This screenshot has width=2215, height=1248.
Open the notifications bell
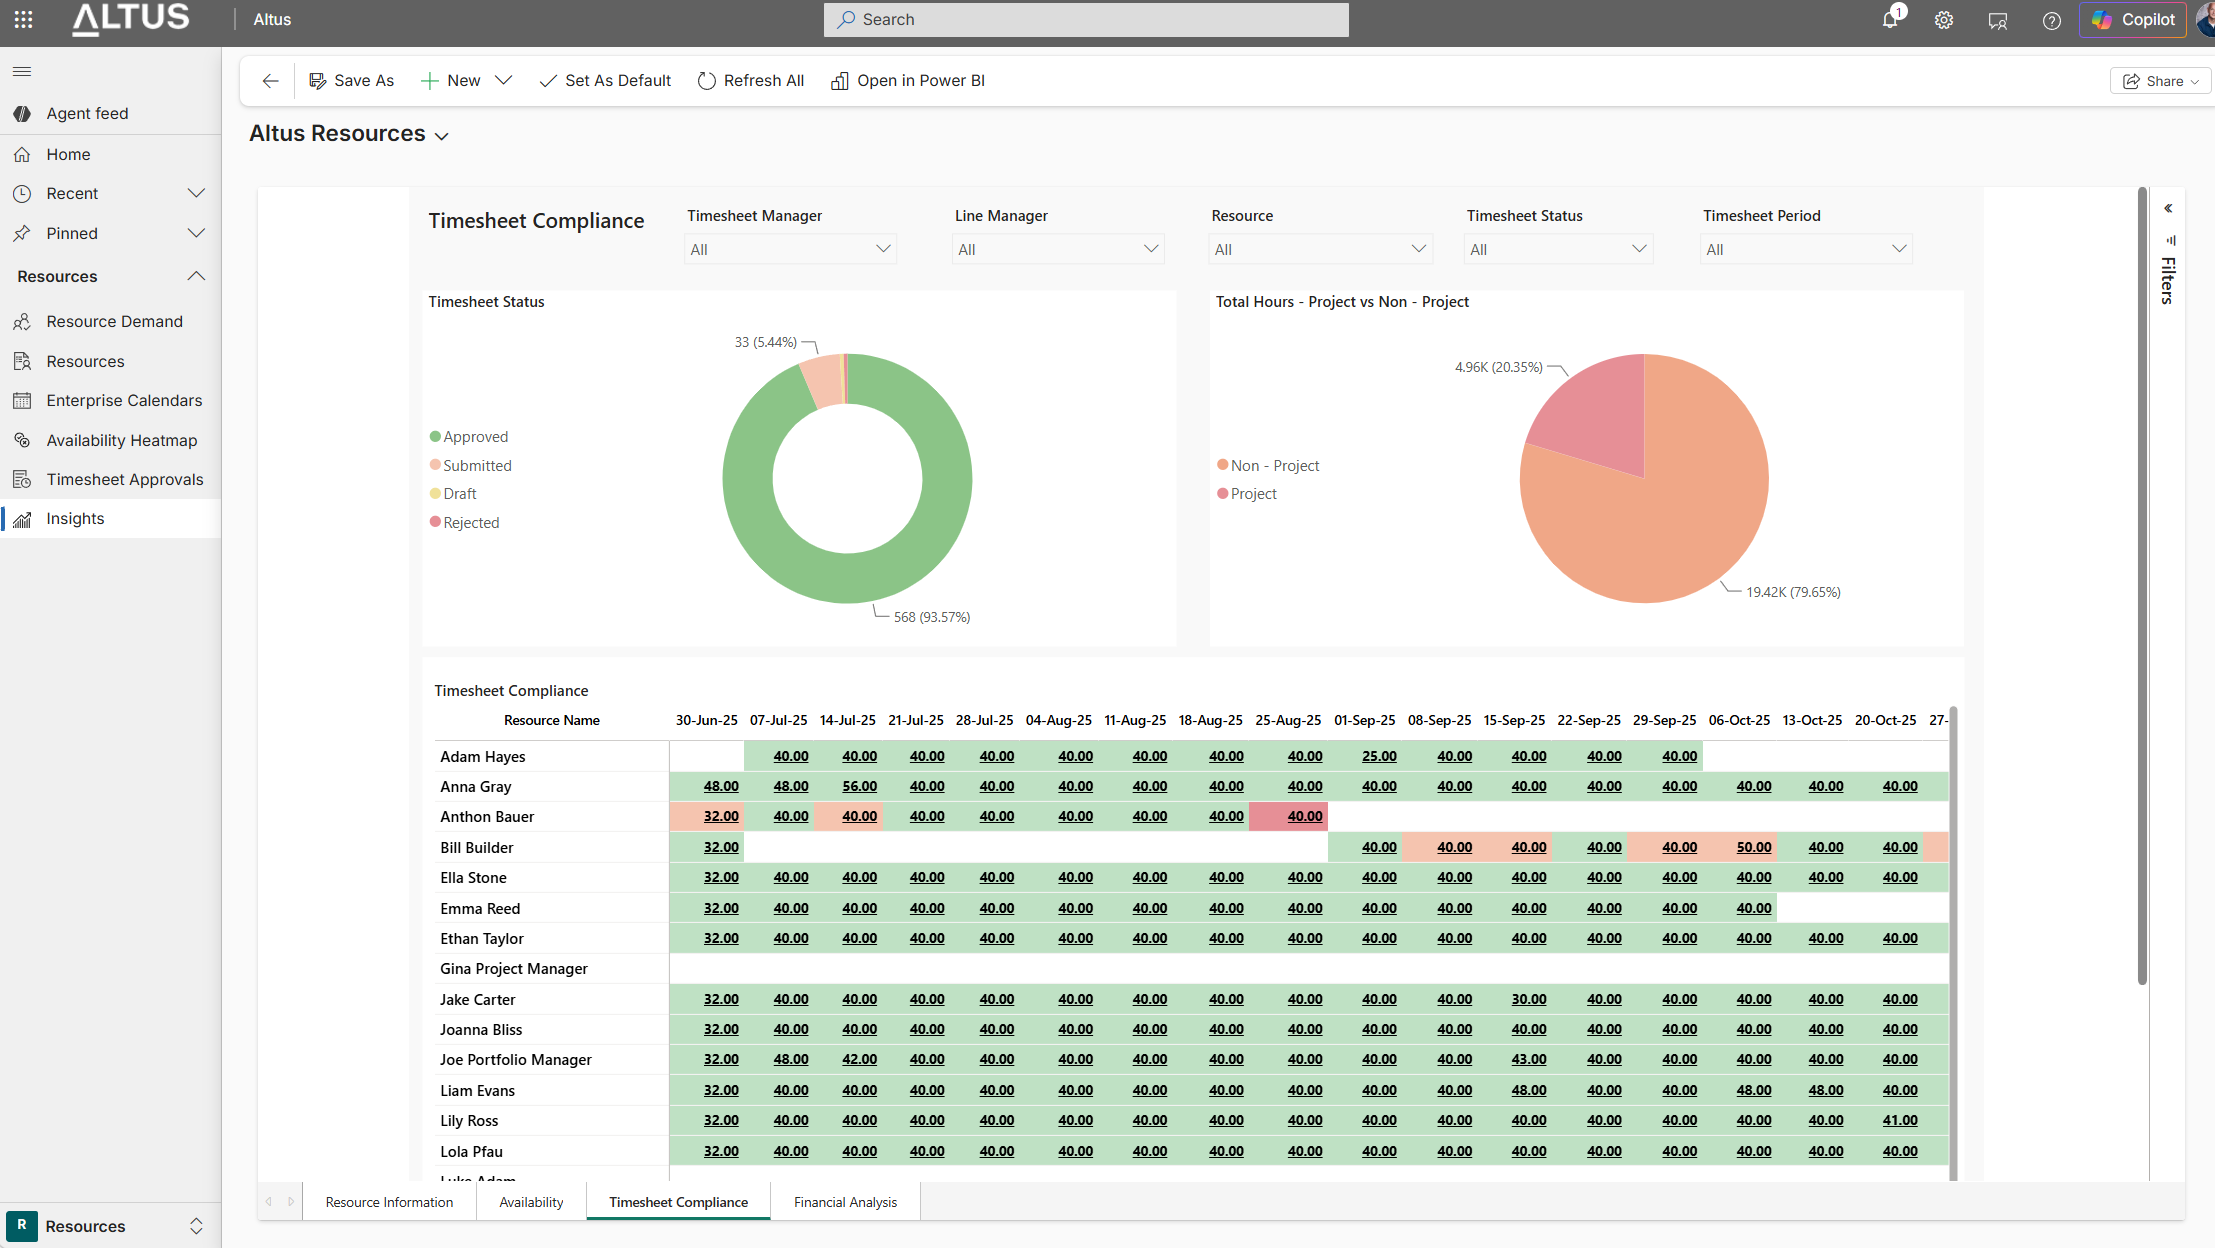click(x=1890, y=19)
